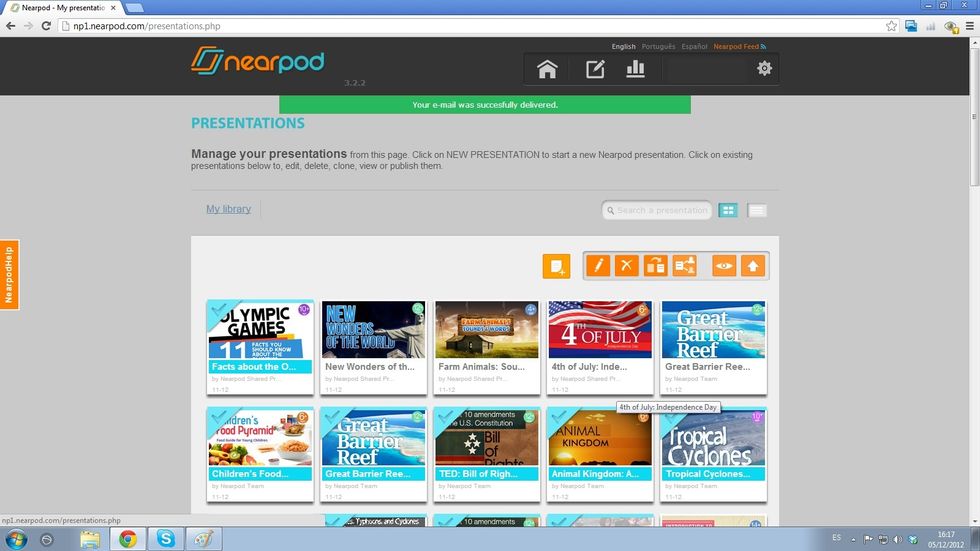Open the create/edit pencil icon in header

[595, 69]
